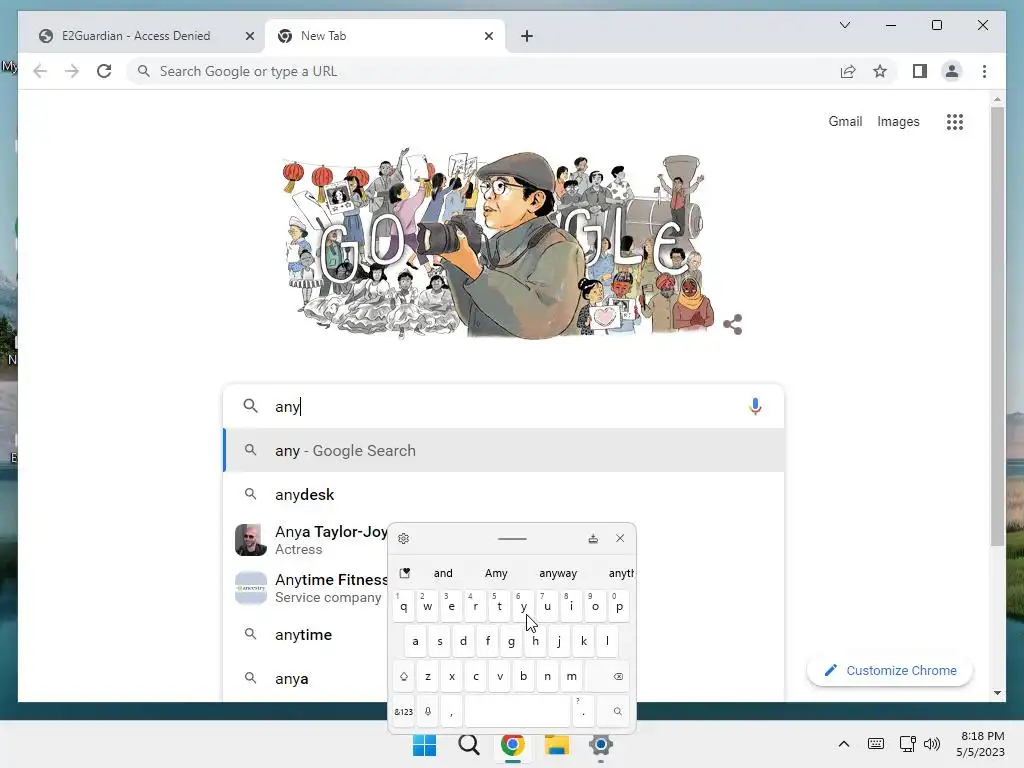The width and height of the screenshot is (1024, 768).
Task: Open the emoji and clipboard panel
Action: (x=405, y=573)
